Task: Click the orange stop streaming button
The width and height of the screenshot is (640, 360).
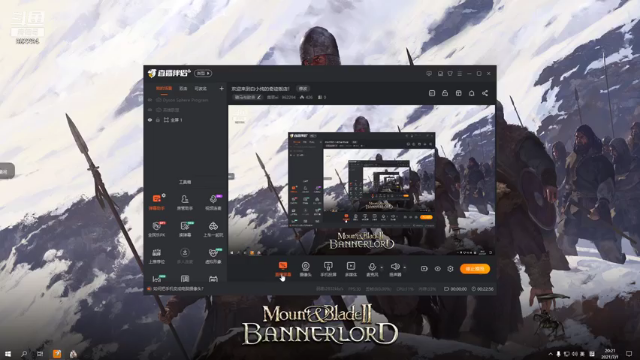Action: coord(475,269)
